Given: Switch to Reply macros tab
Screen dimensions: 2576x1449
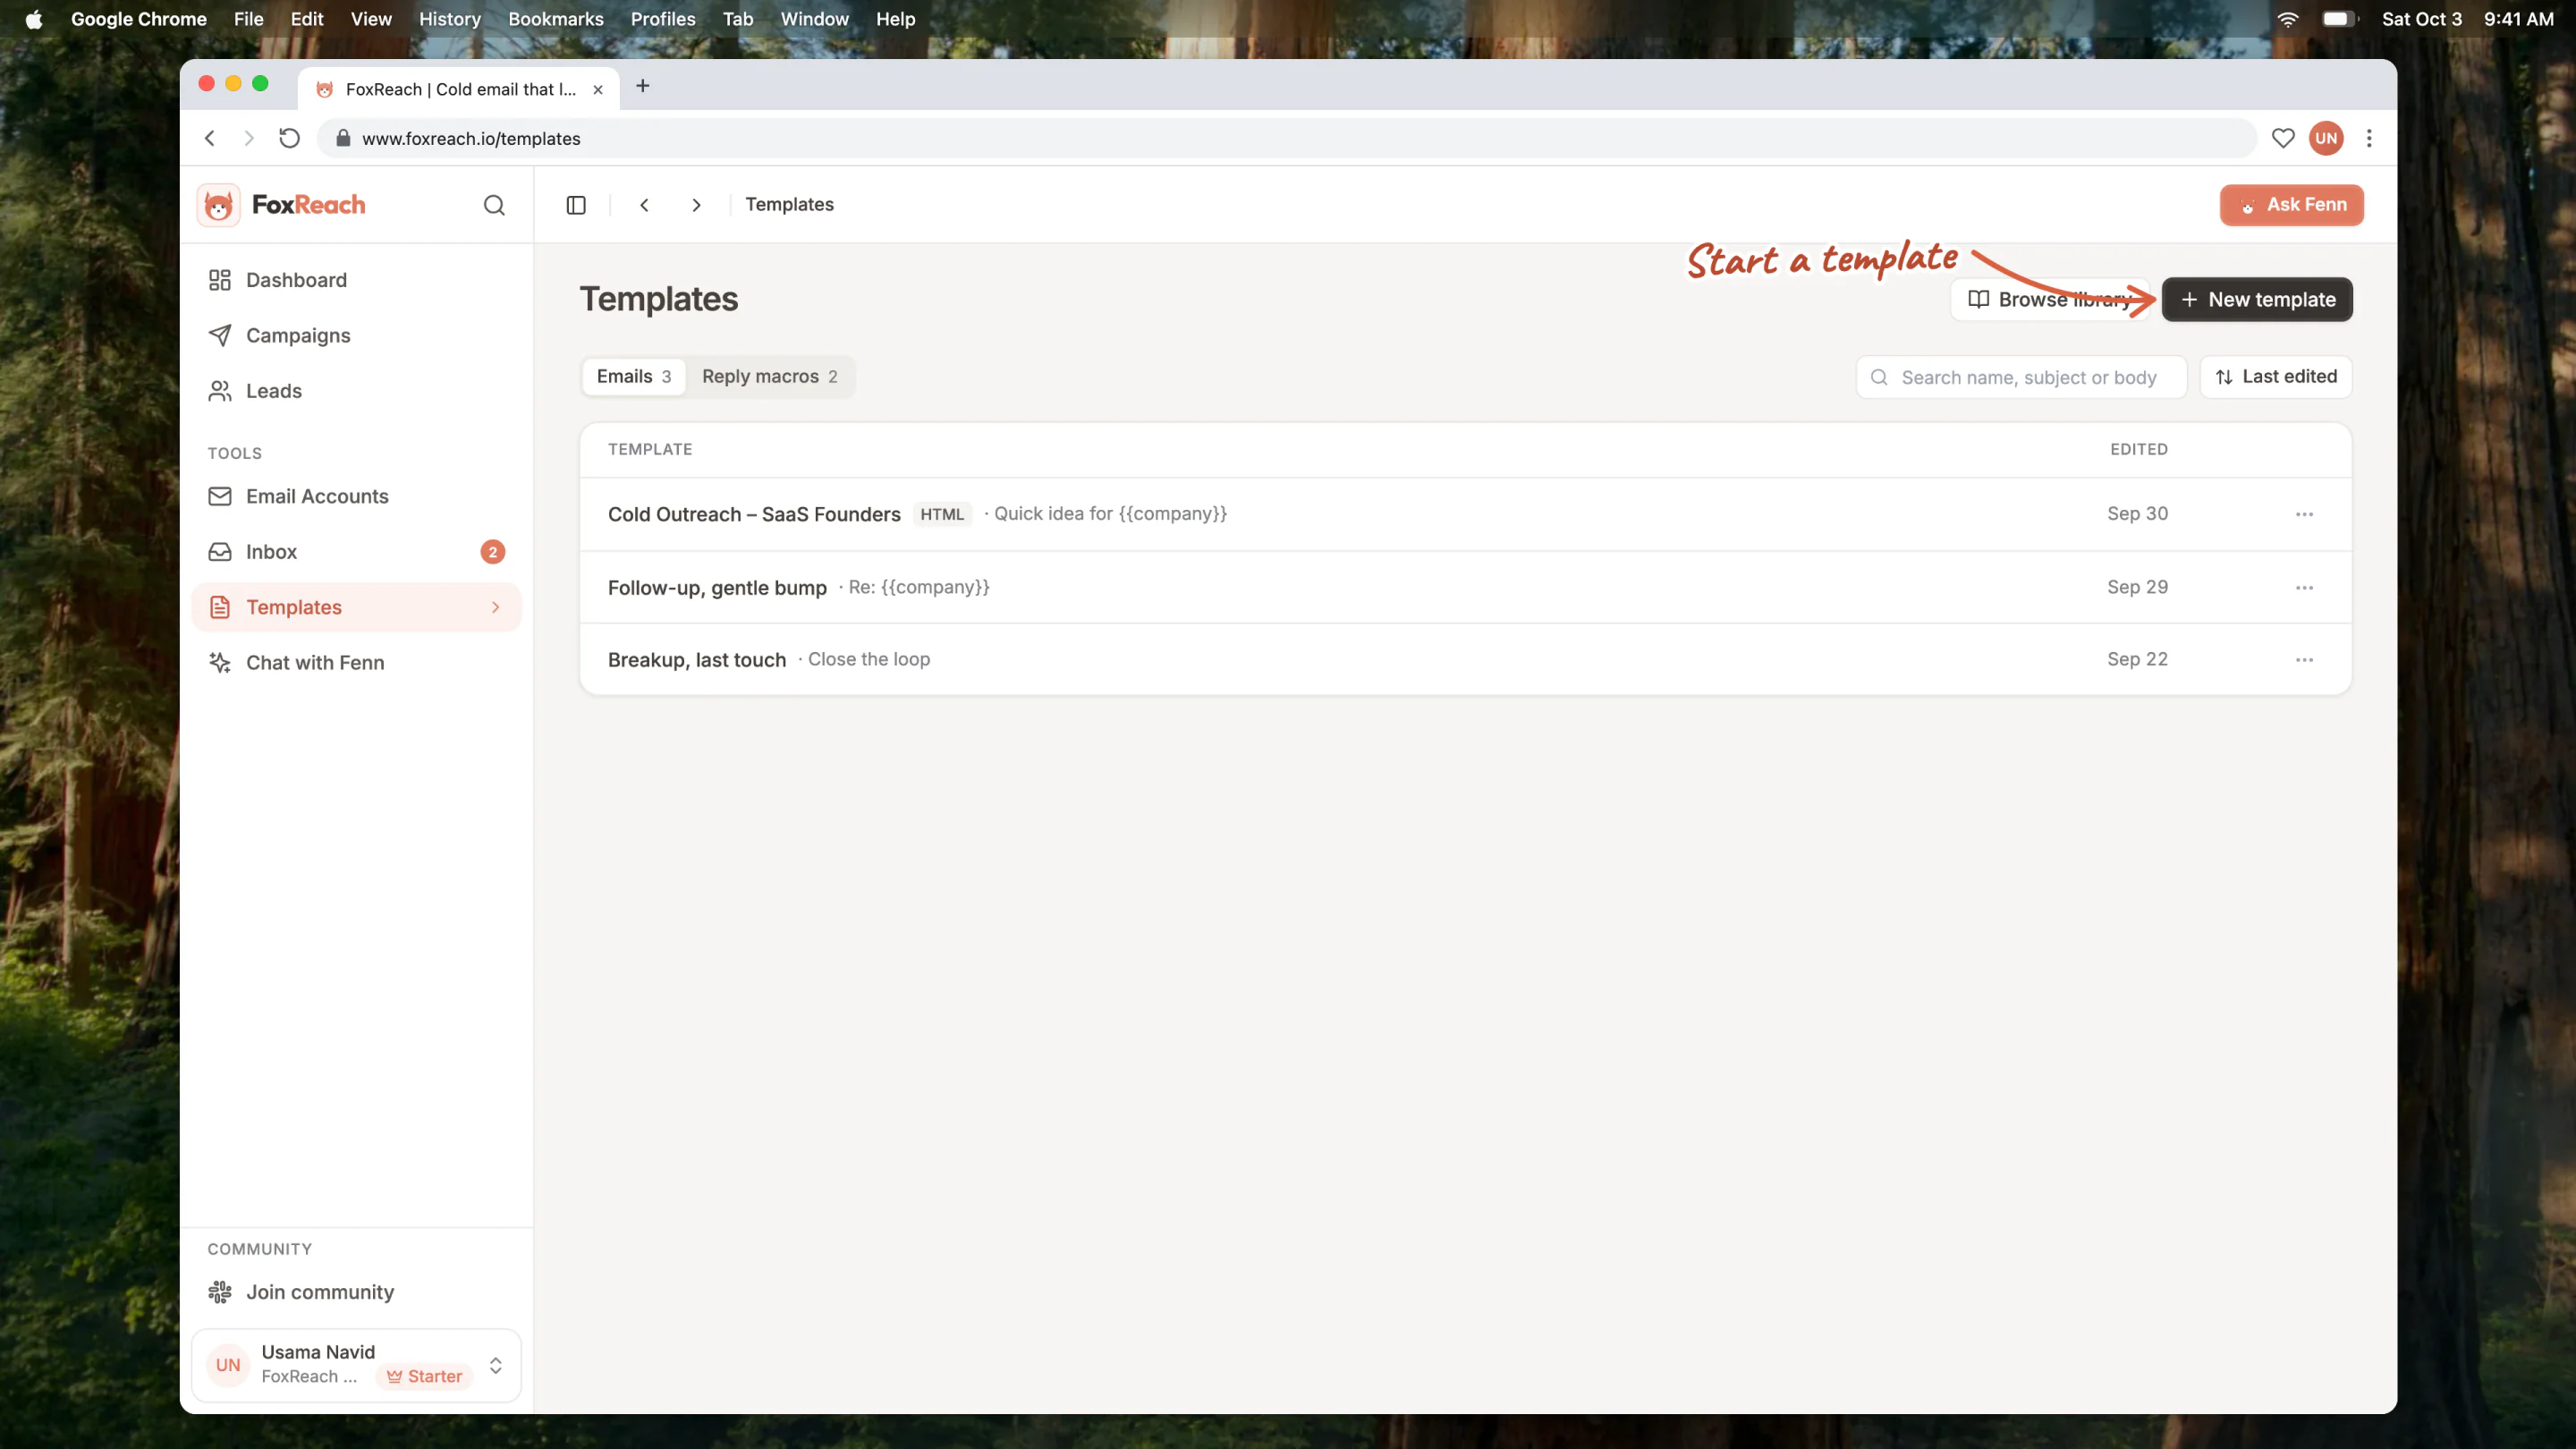Looking at the screenshot, I should 769,377.
